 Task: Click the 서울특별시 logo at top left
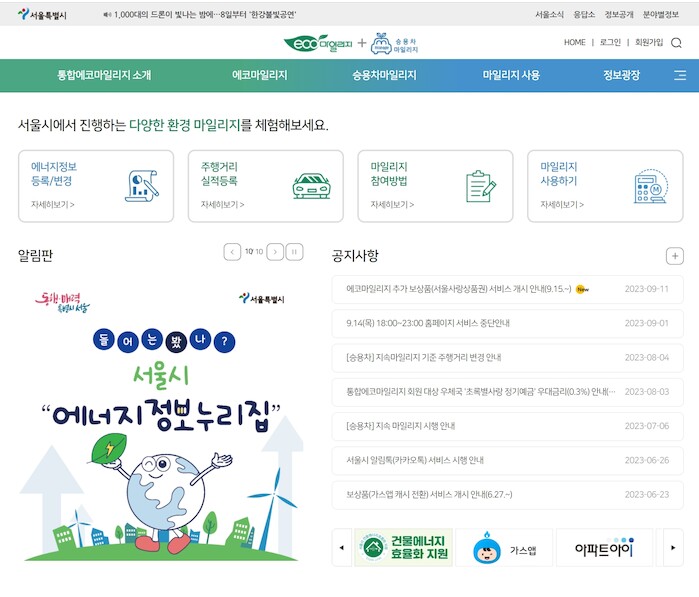[x=42, y=15]
